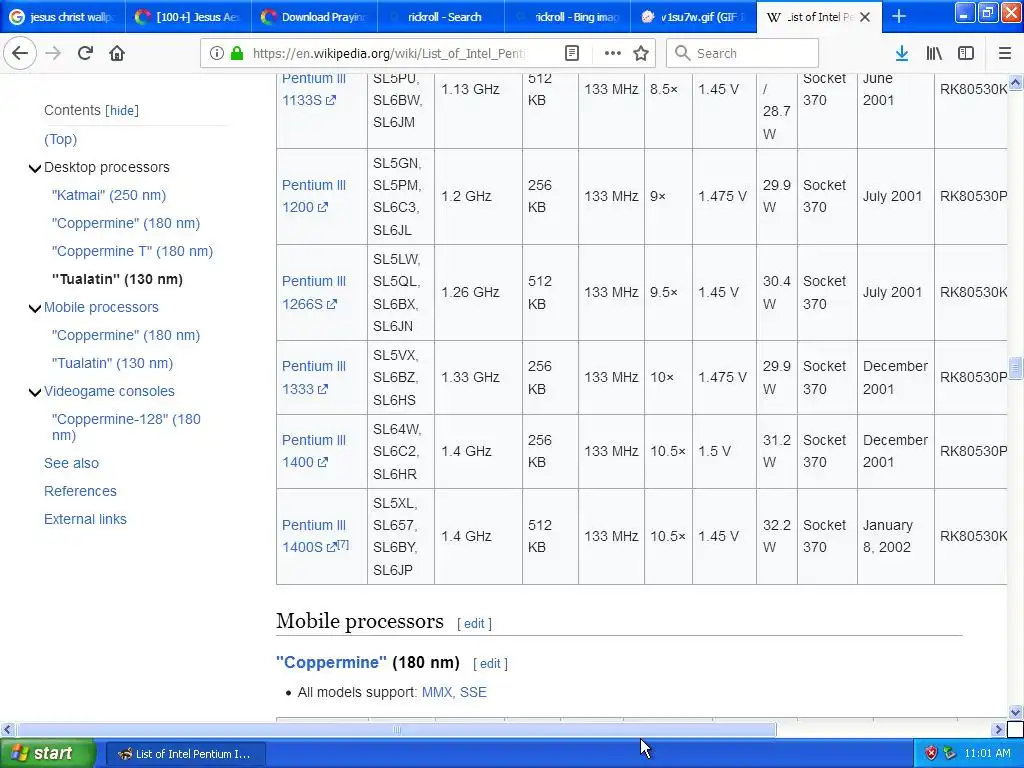
Task: Show site information icon in address bar
Action: click(217, 54)
